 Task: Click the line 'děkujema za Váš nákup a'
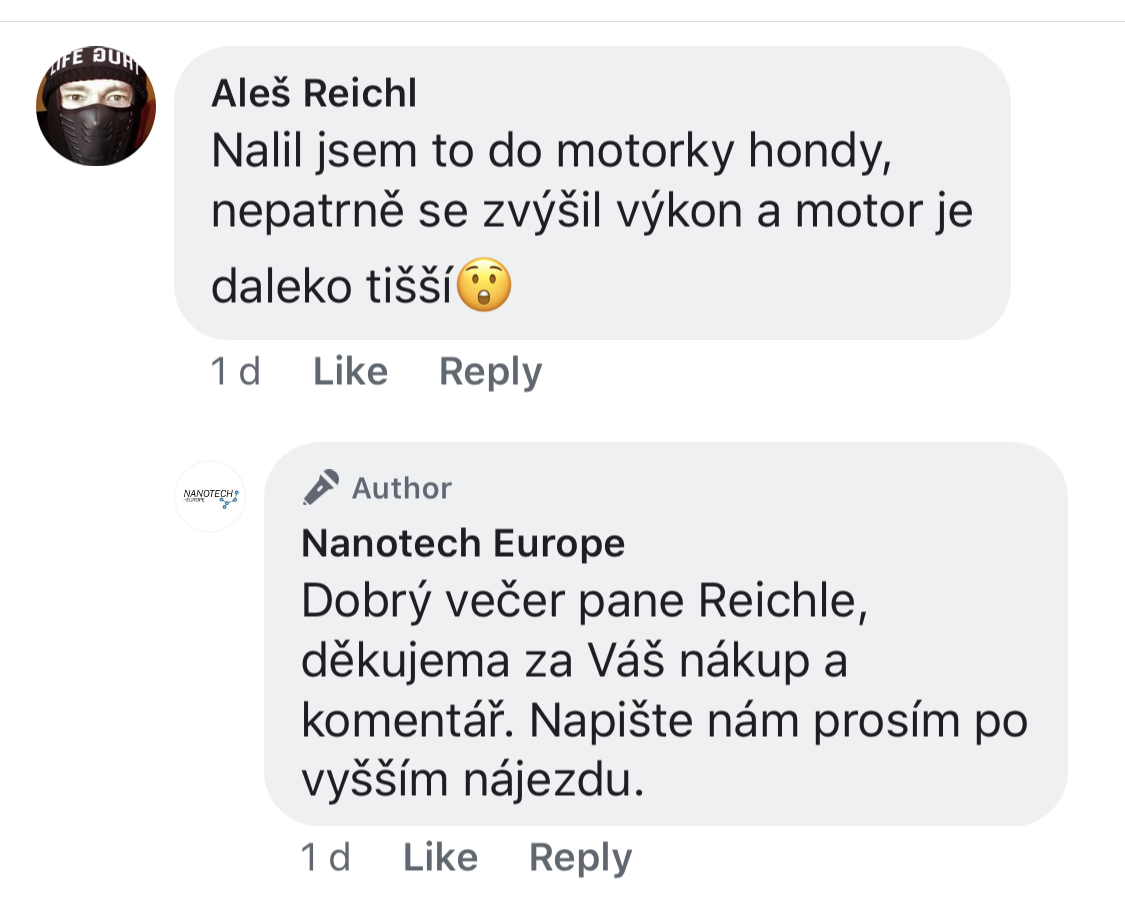[574, 662]
